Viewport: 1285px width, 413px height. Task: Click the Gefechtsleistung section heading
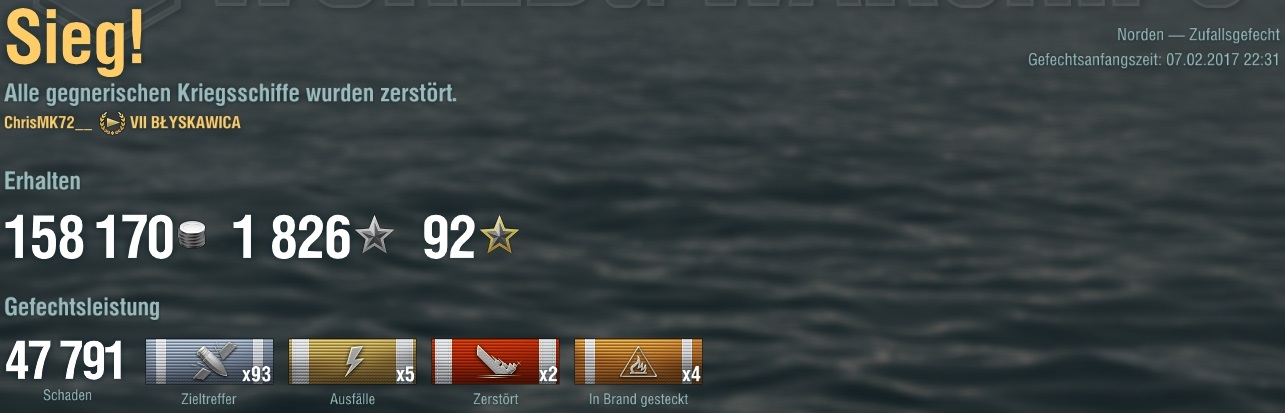pos(82,307)
